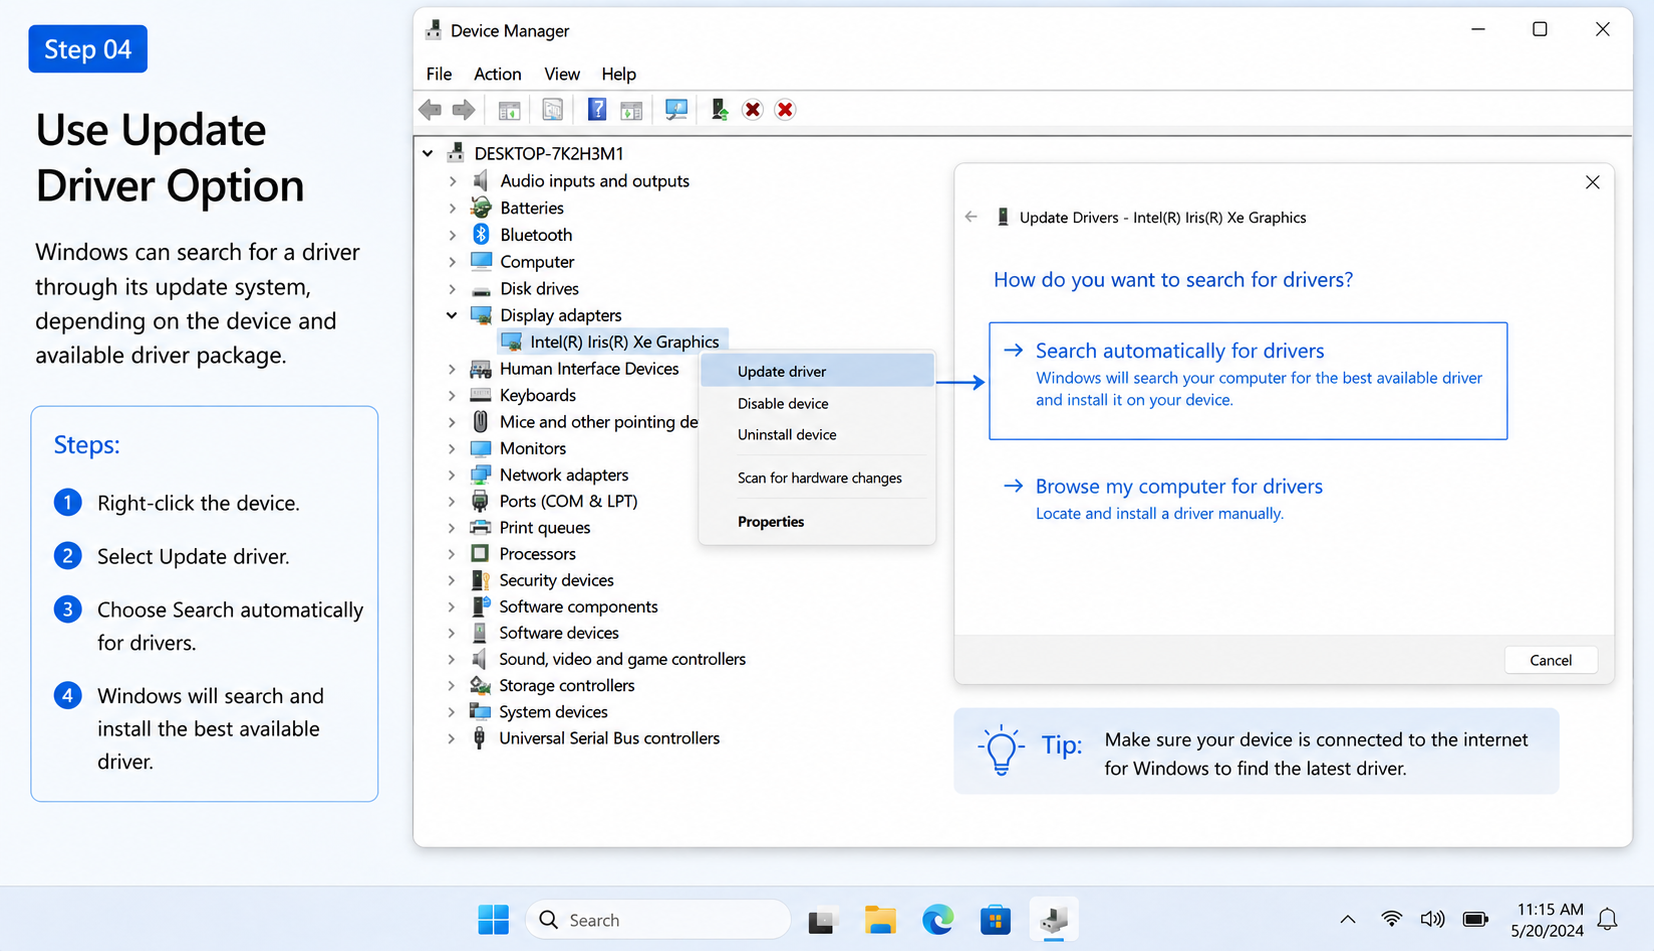The width and height of the screenshot is (1654, 951).
Task: Click the Device Manager taskbar icon
Action: [x=1054, y=919]
